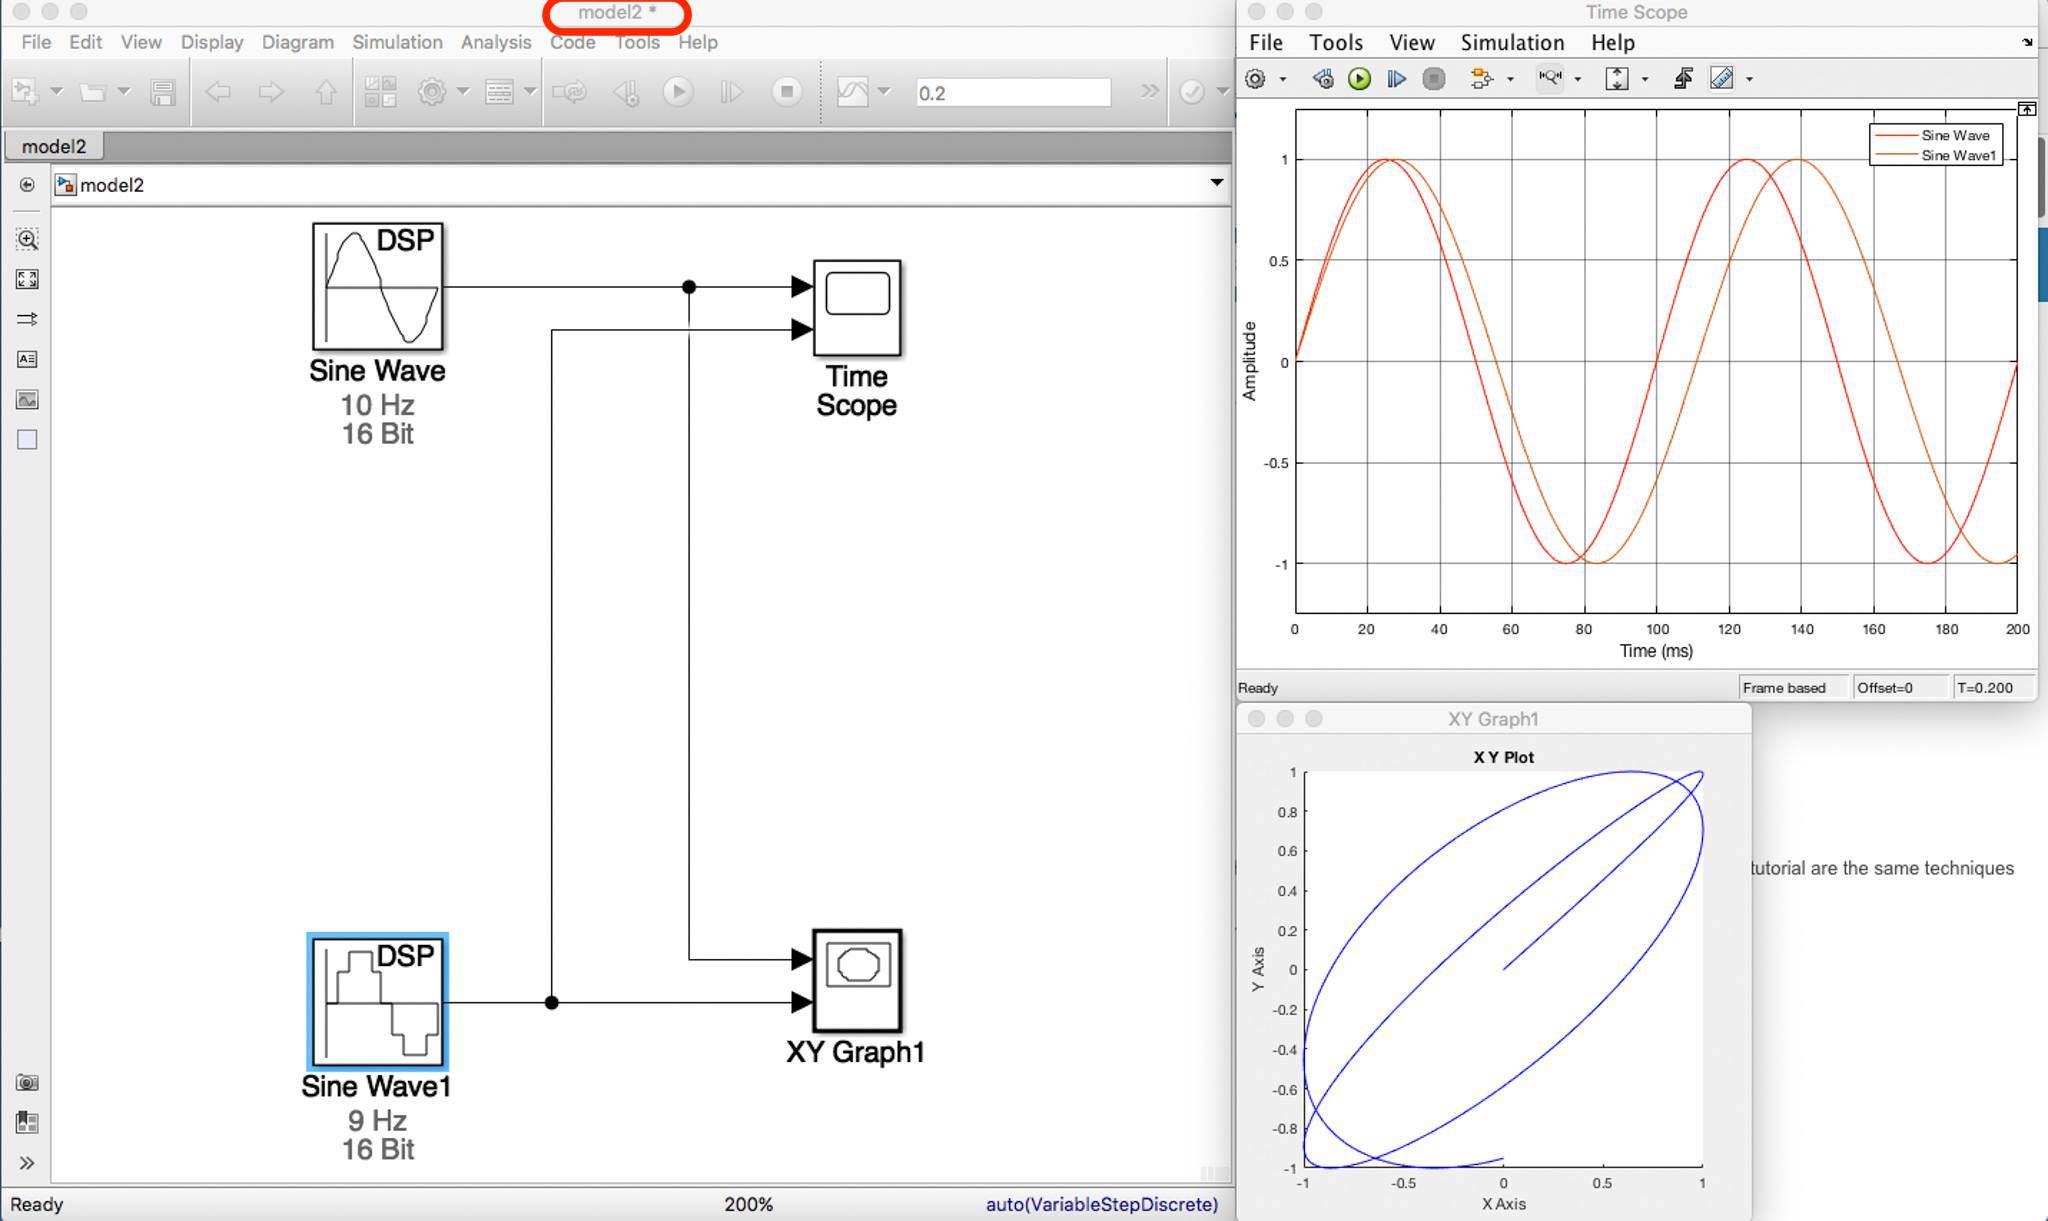Select the annotation text tool in sidebar
Screen dimensions: 2048x1221
[27, 359]
